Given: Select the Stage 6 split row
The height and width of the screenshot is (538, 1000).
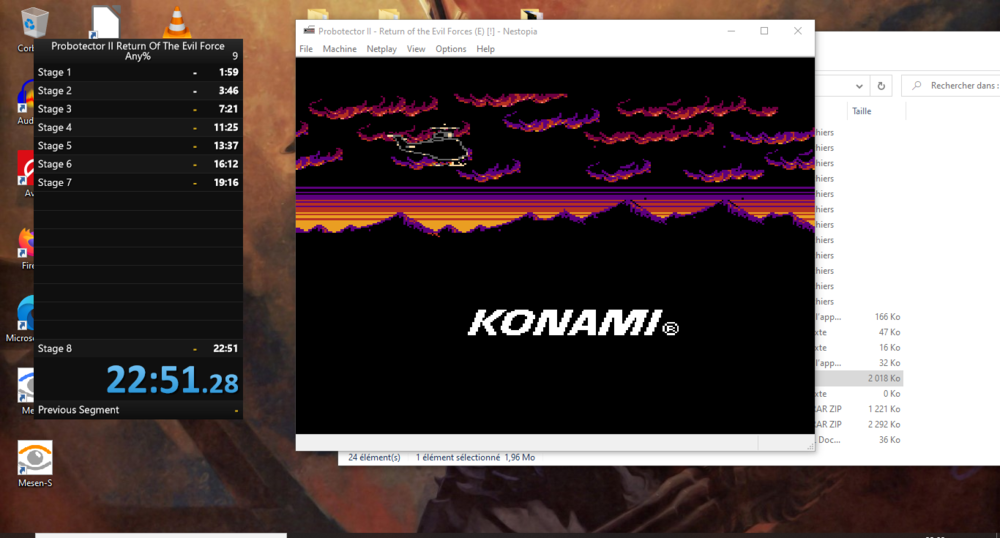Looking at the screenshot, I should coord(138,164).
